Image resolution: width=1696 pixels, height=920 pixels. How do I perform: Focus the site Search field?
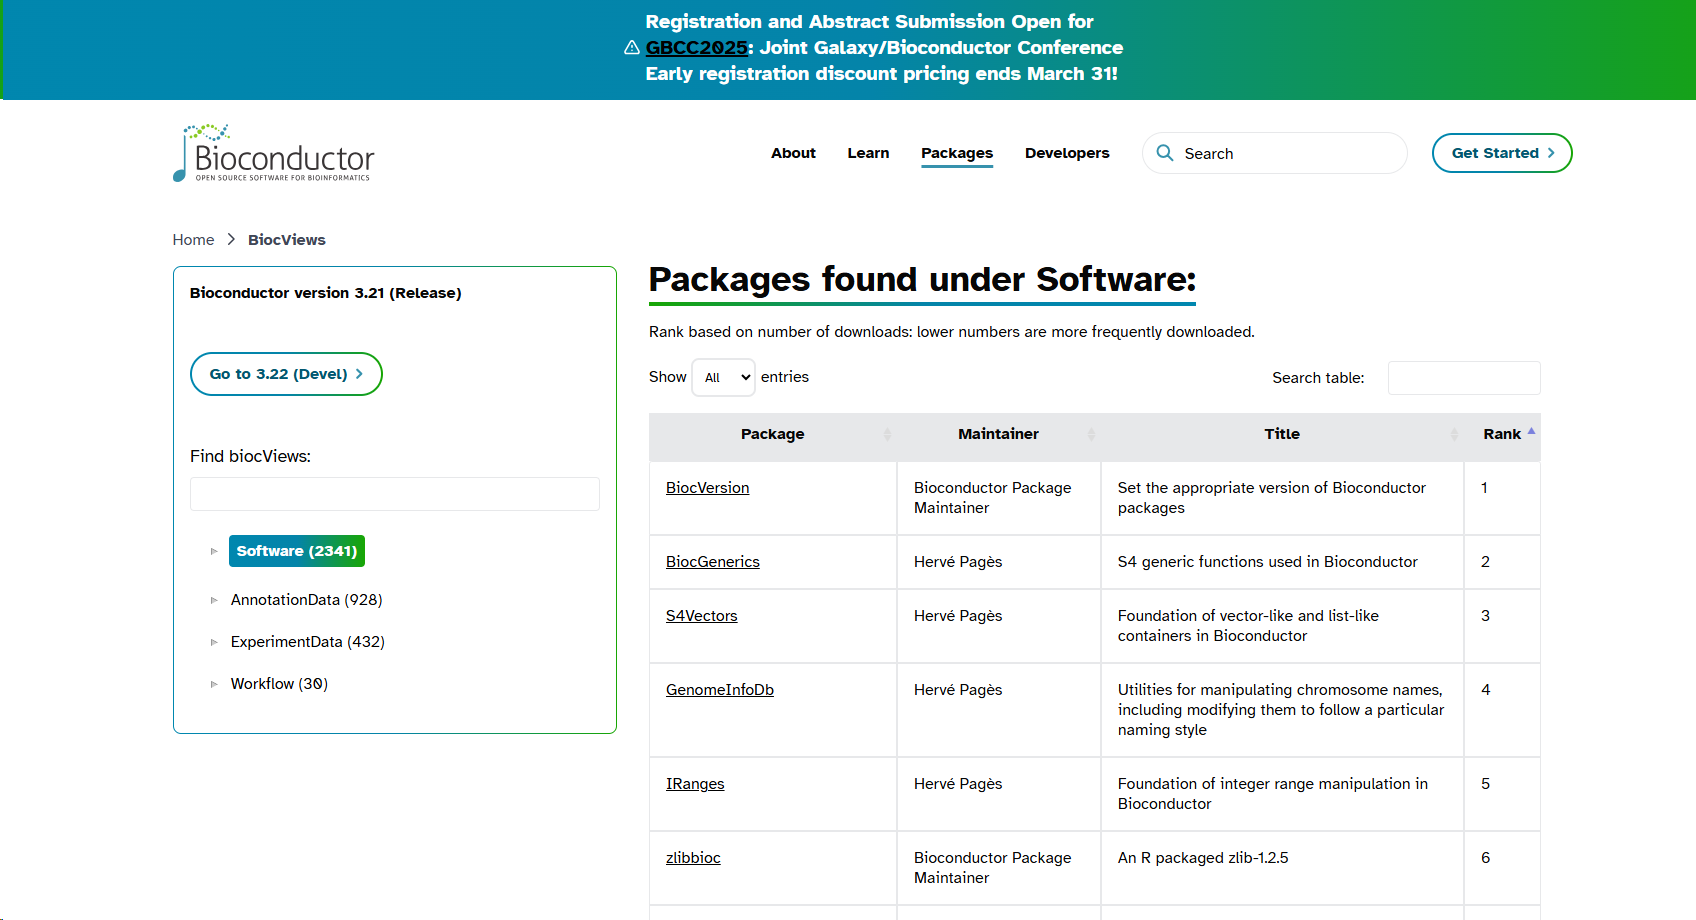[1275, 153]
